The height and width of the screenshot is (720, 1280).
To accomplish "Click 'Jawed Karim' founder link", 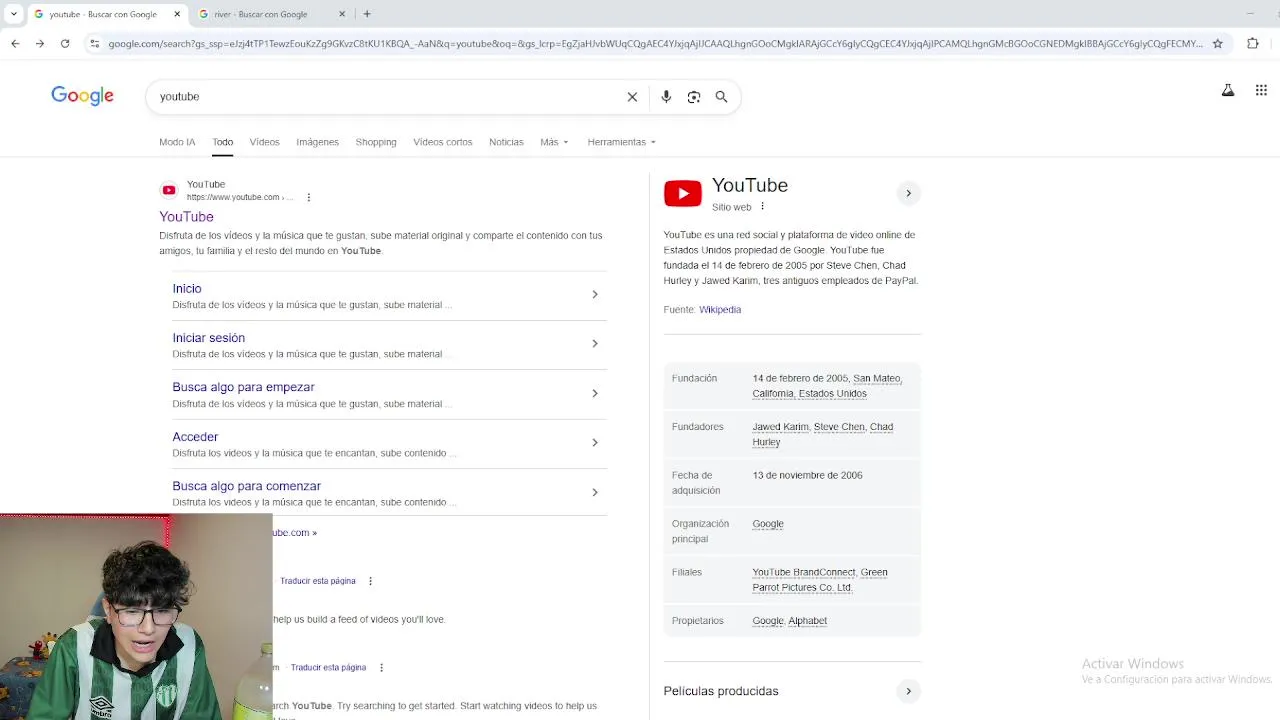I will pos(780,427).
